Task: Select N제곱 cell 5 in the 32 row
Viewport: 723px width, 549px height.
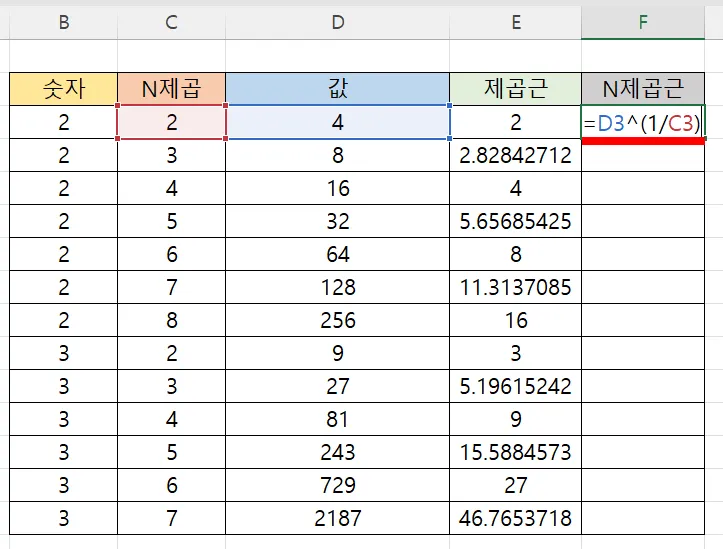Action: pos(172,221)
